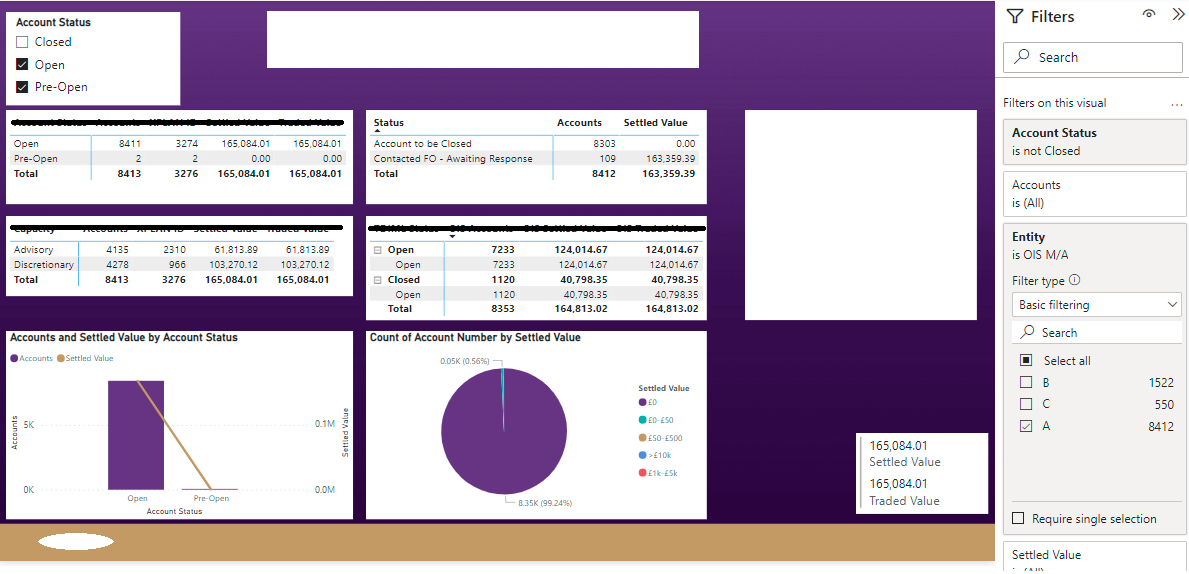Select the £0 legend color swatch
The height and width of the screenshot is (574, 1189).
(642, 403)
